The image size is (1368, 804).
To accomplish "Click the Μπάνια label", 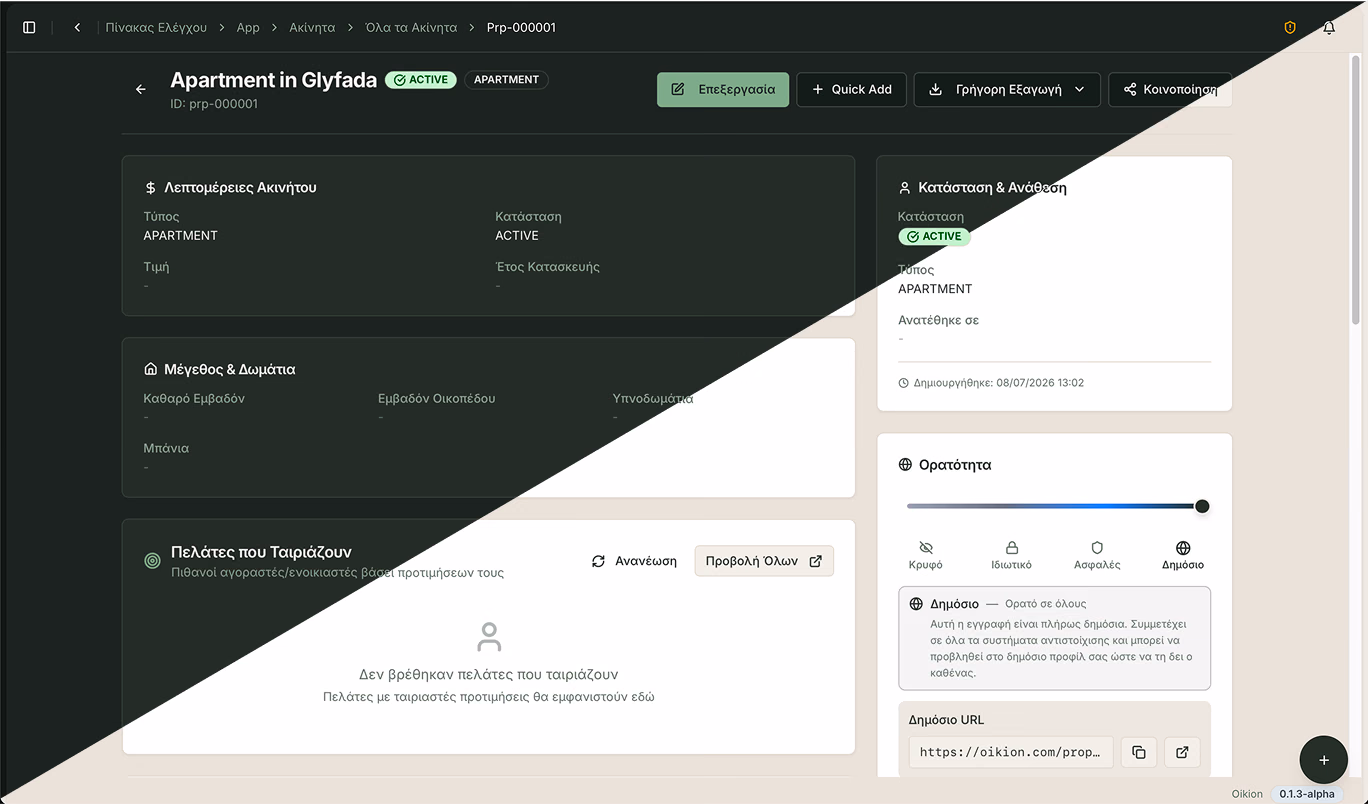I will tap(166, 448).
